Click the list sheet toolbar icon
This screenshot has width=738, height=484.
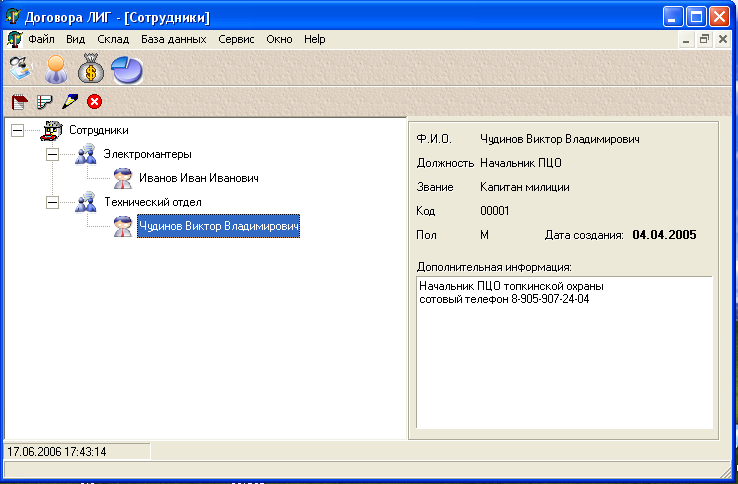[45, 102]
